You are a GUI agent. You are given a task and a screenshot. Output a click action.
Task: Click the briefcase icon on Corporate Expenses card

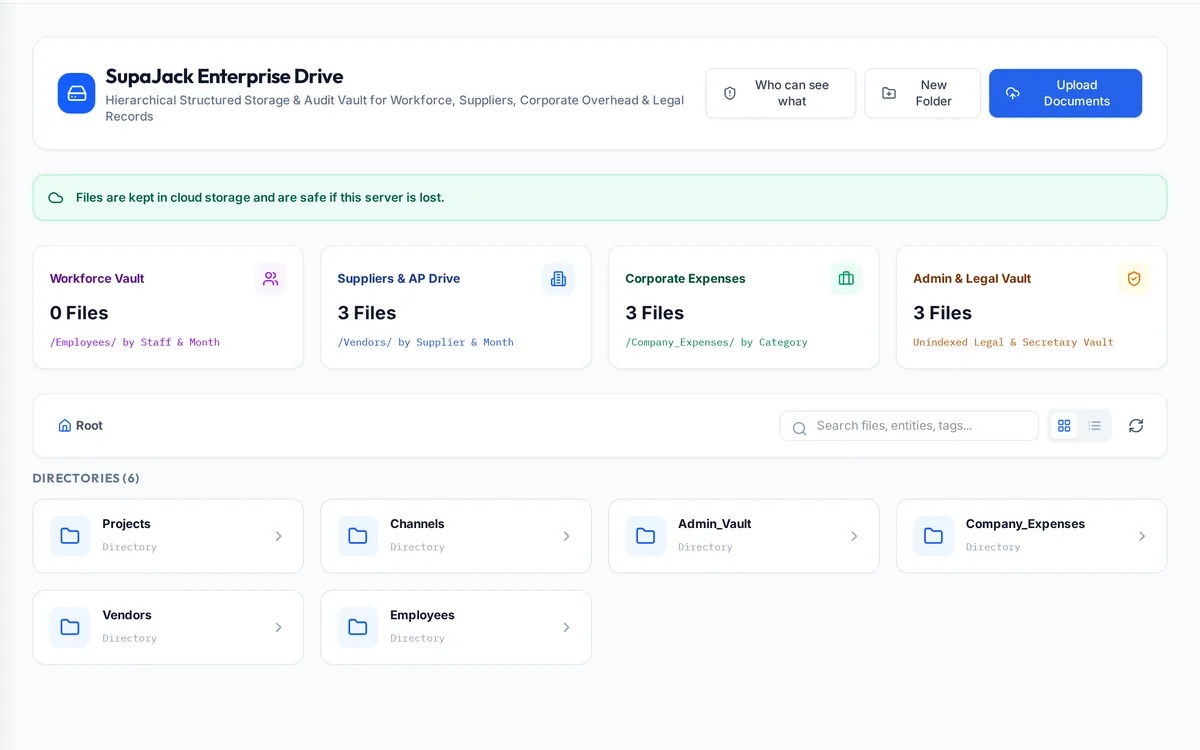click(846, 279)
